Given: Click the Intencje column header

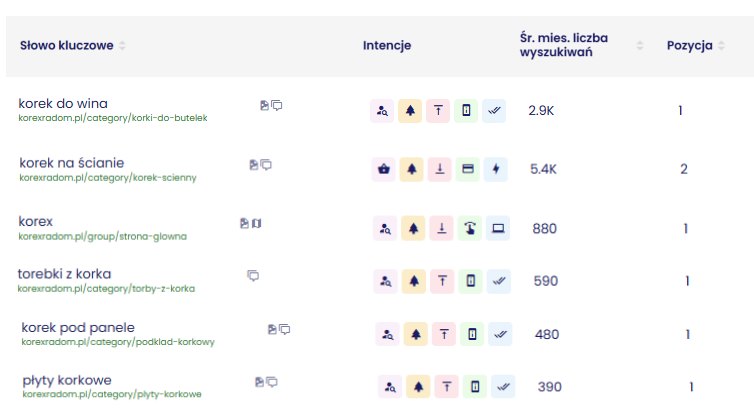Looking at the screenshot, I should (387, 46).
